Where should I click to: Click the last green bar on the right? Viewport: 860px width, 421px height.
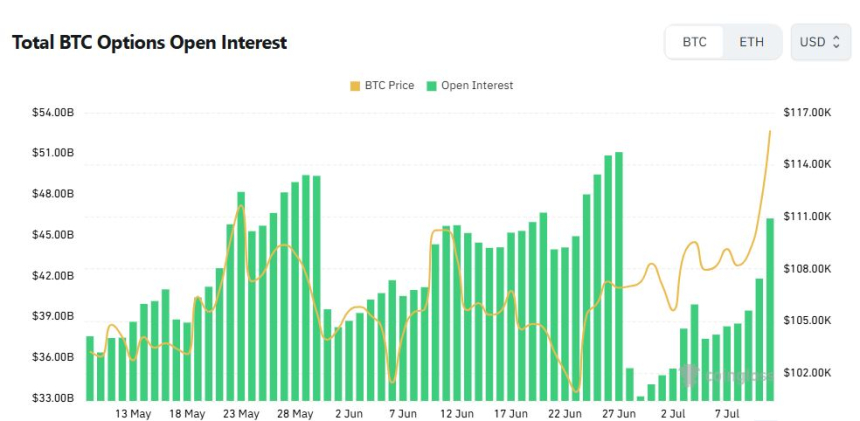770,308
